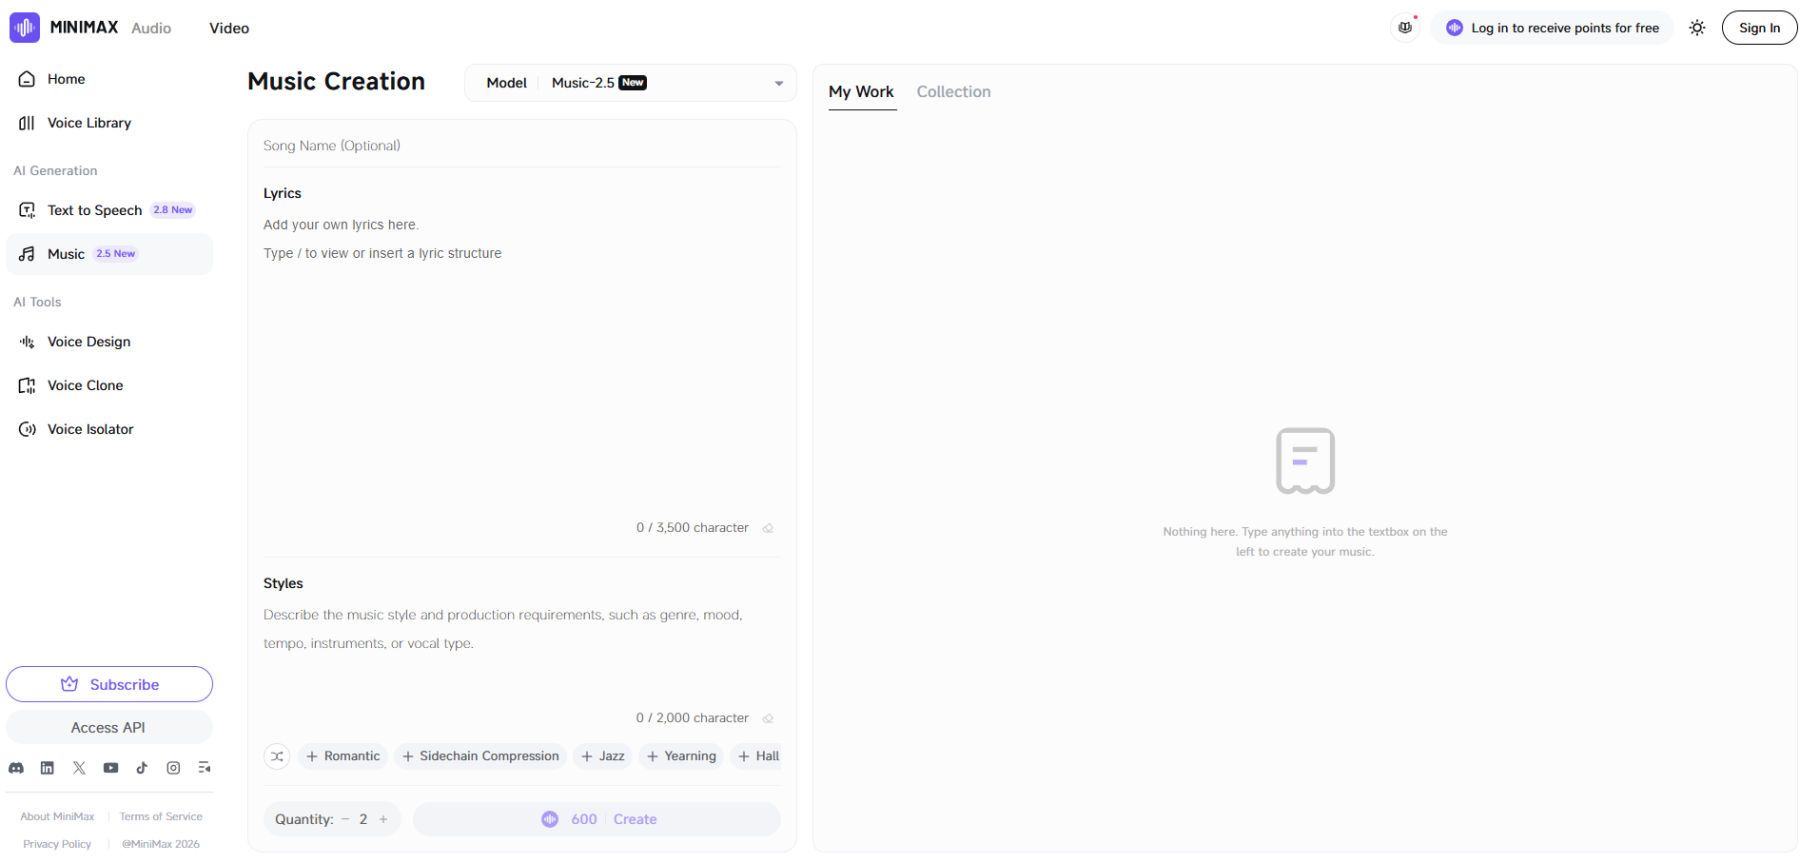Open the Discord community icon

coord(16,768)
